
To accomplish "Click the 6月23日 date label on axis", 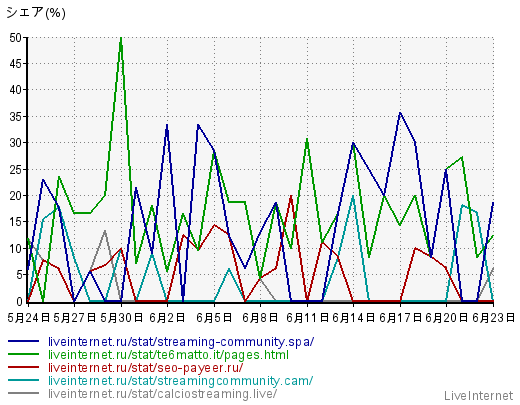I will click(494, 318).
